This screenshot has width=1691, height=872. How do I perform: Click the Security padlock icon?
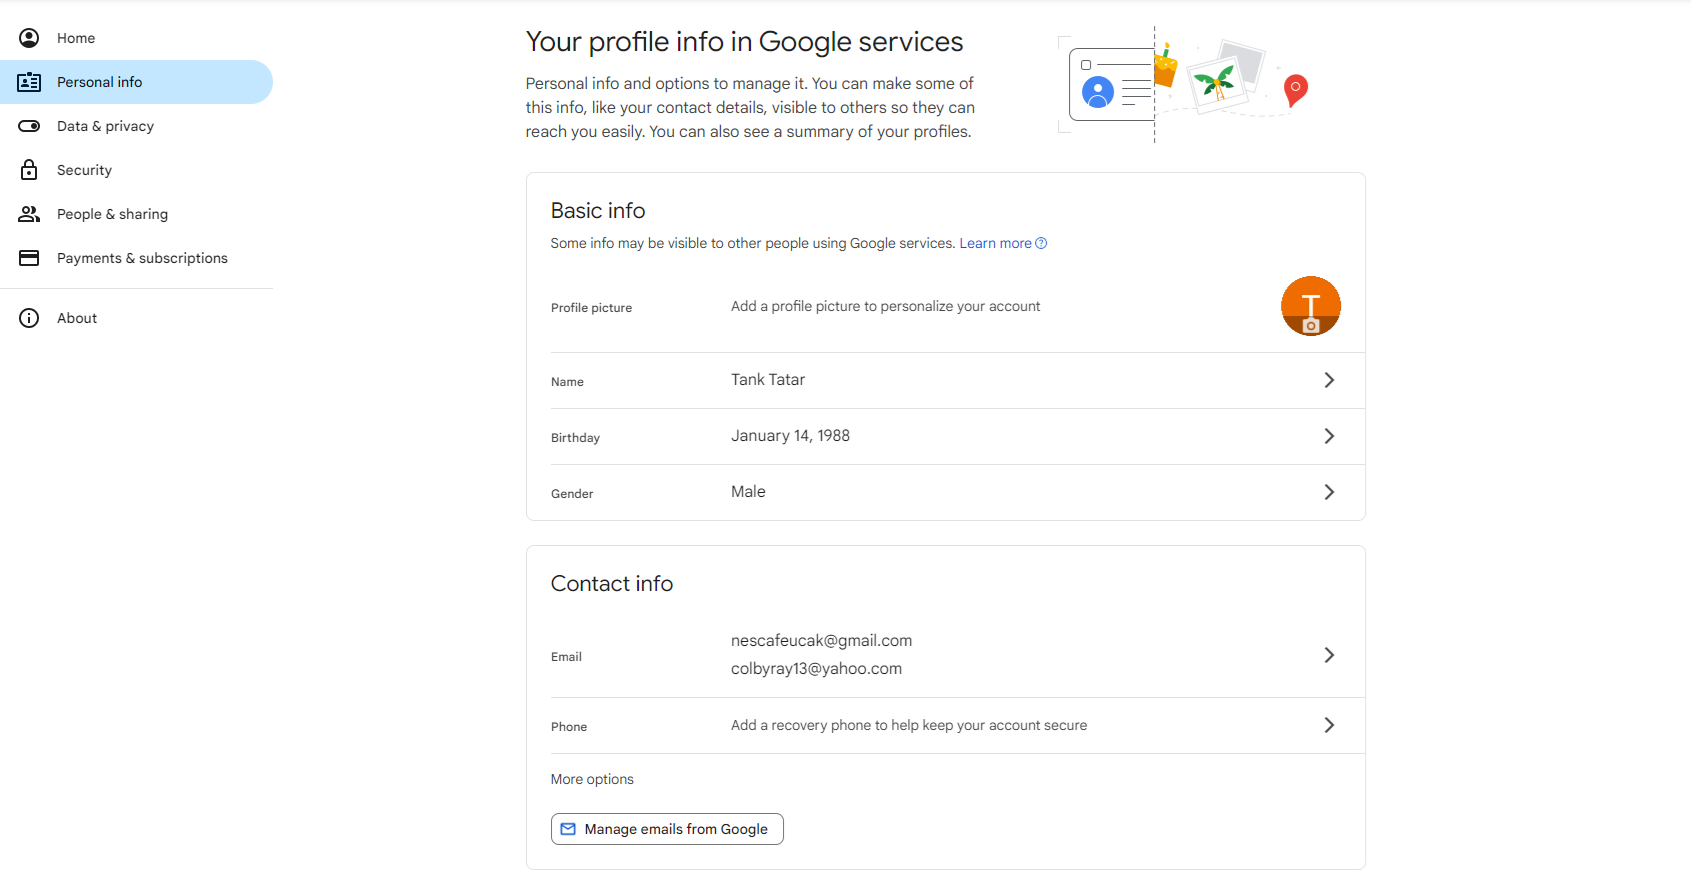(x=29, y=170)
